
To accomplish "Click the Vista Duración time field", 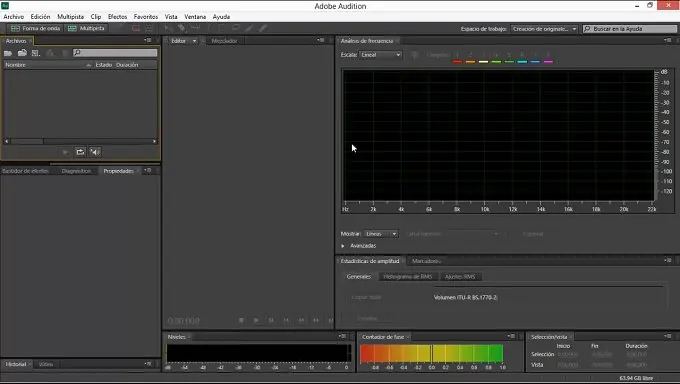I will pyautogui.click(x=636, y=365).
